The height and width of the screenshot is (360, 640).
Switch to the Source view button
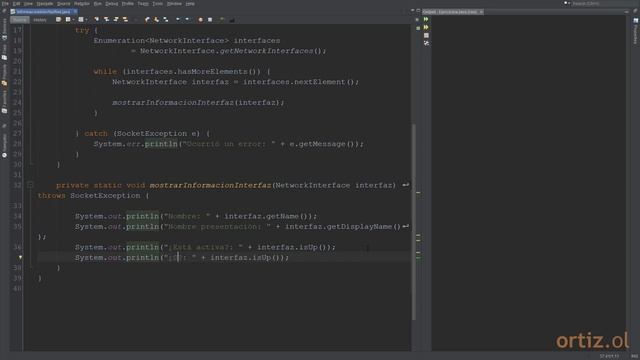pos(20,20)
